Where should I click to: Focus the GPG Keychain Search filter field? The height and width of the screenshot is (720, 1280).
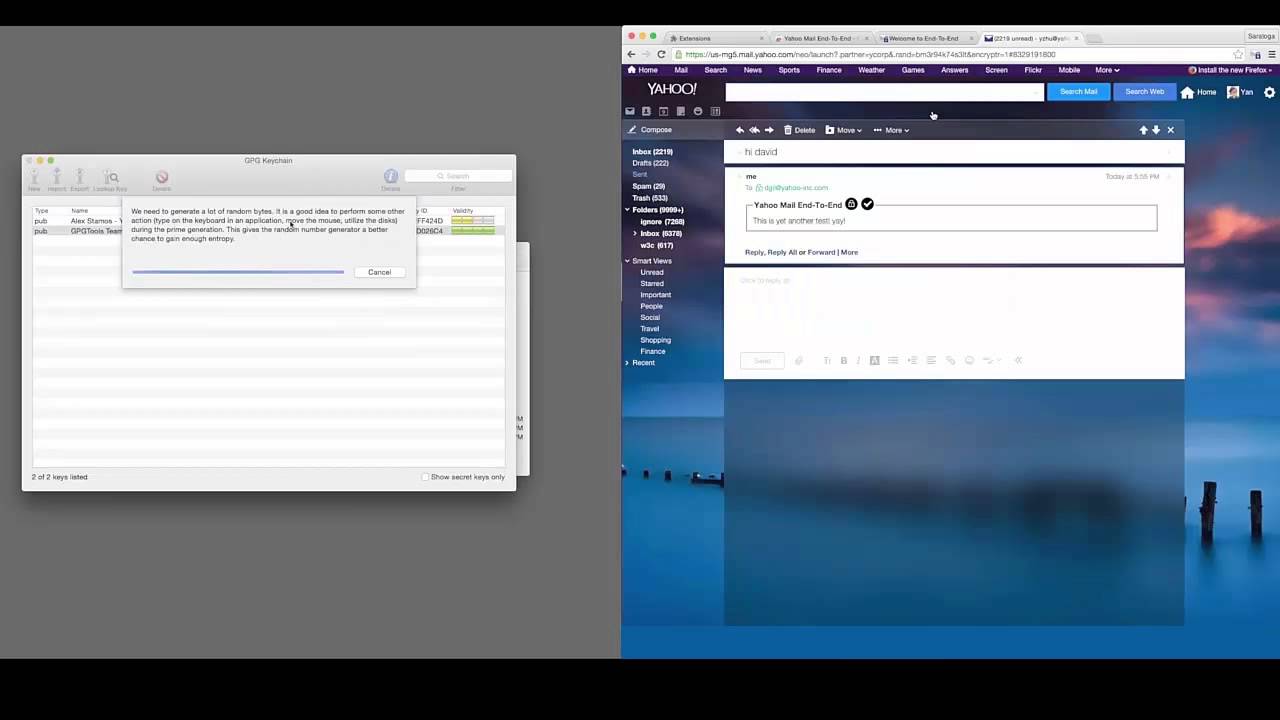click(x=458, y=176)
